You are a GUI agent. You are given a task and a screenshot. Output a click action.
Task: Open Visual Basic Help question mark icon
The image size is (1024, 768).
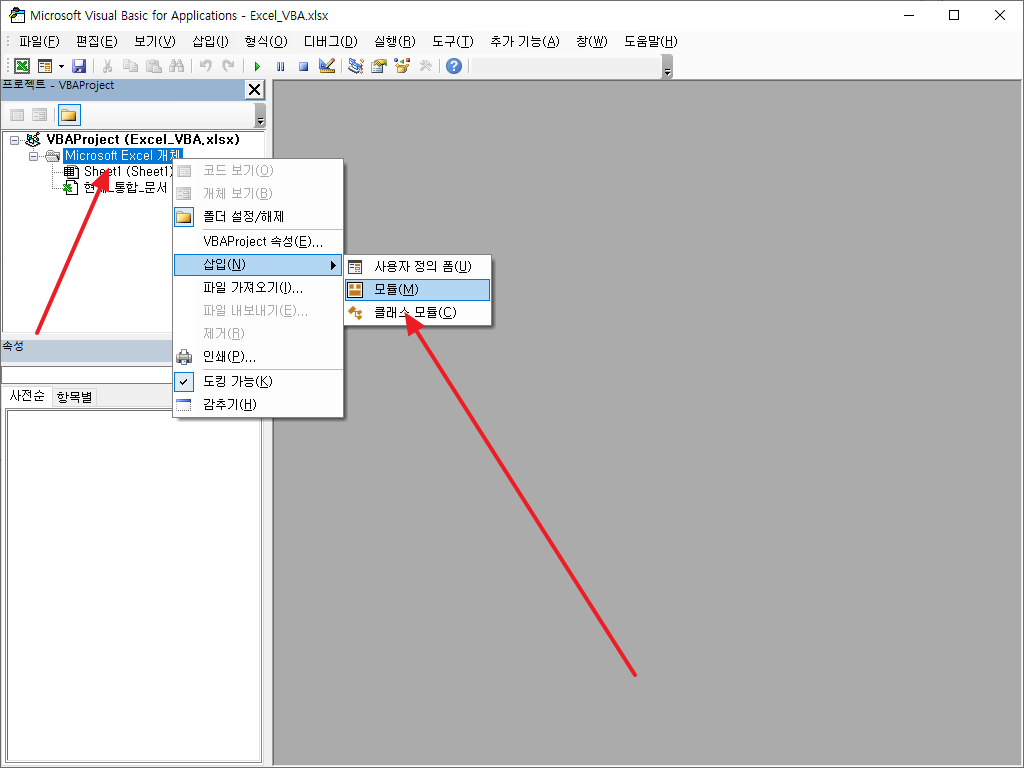click(454, 66)
